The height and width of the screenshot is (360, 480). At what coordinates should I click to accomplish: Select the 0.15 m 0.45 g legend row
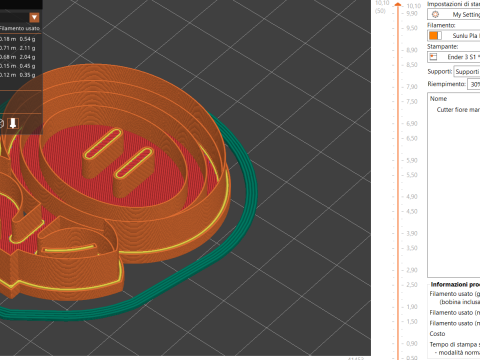(x=18, y=66)
